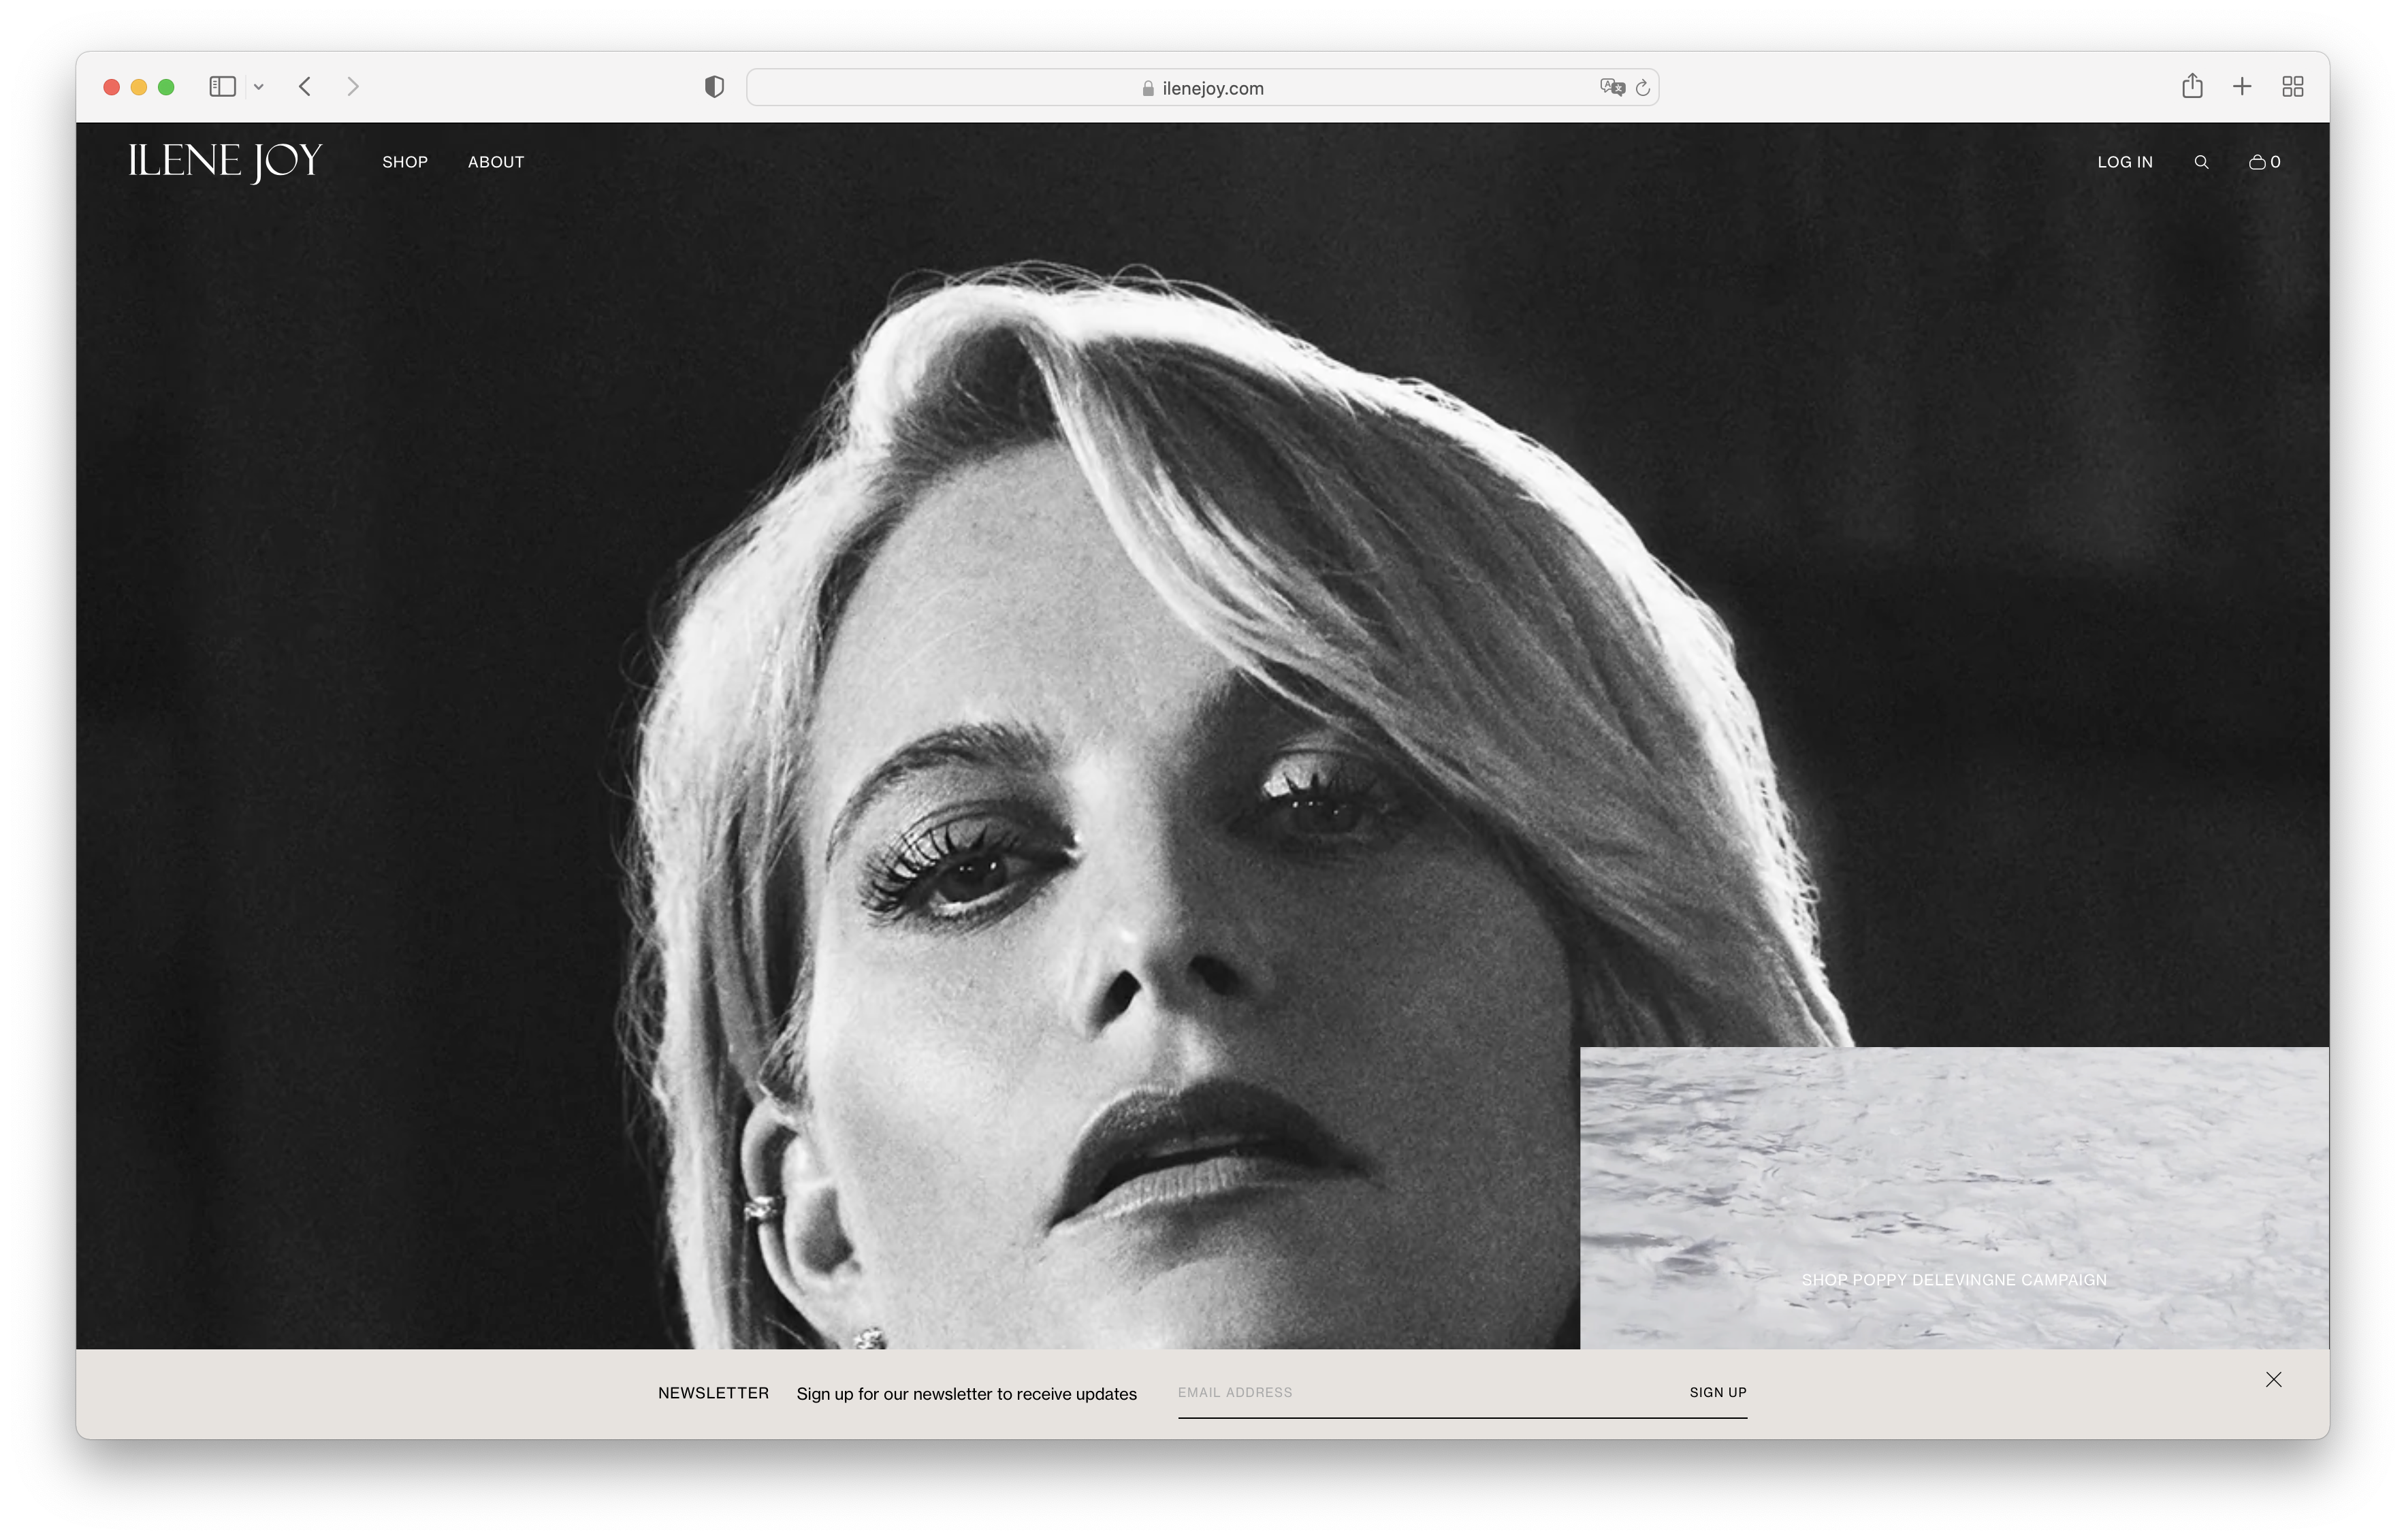Click the Email Address newsletter field

coord(1420,1392)
